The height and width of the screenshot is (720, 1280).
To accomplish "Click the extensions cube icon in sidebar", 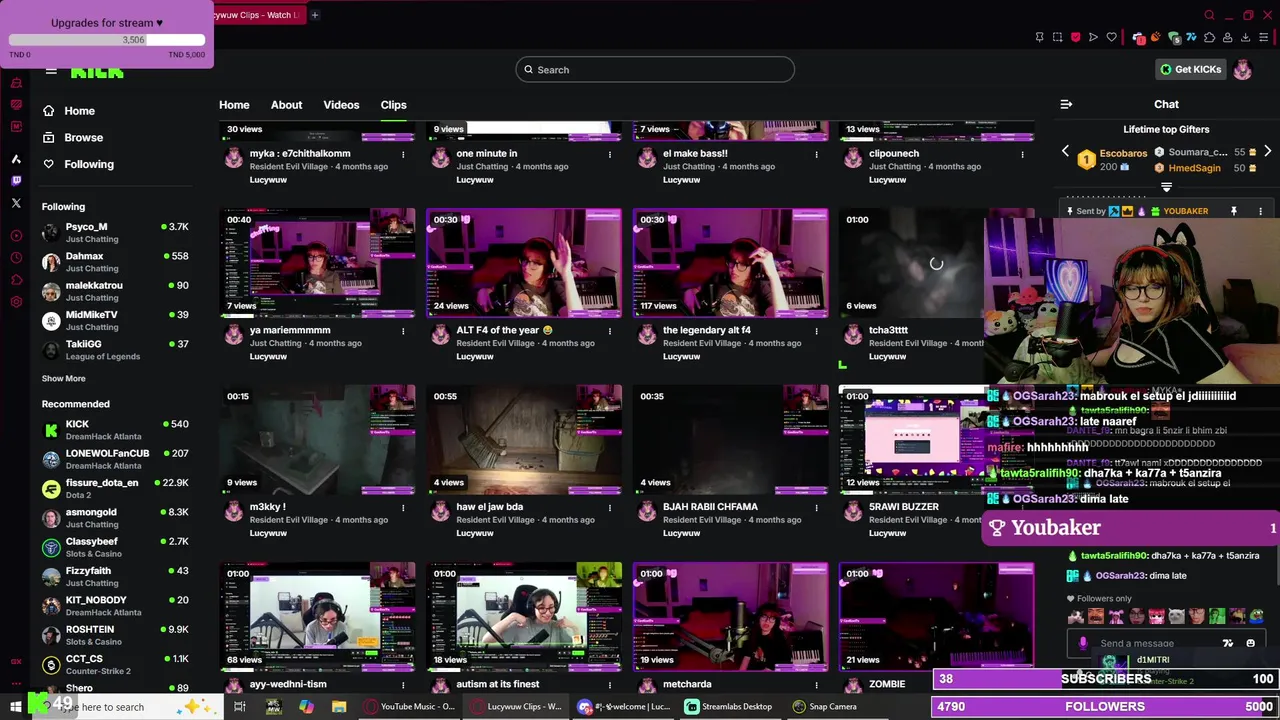I will (x=16, y=280).
